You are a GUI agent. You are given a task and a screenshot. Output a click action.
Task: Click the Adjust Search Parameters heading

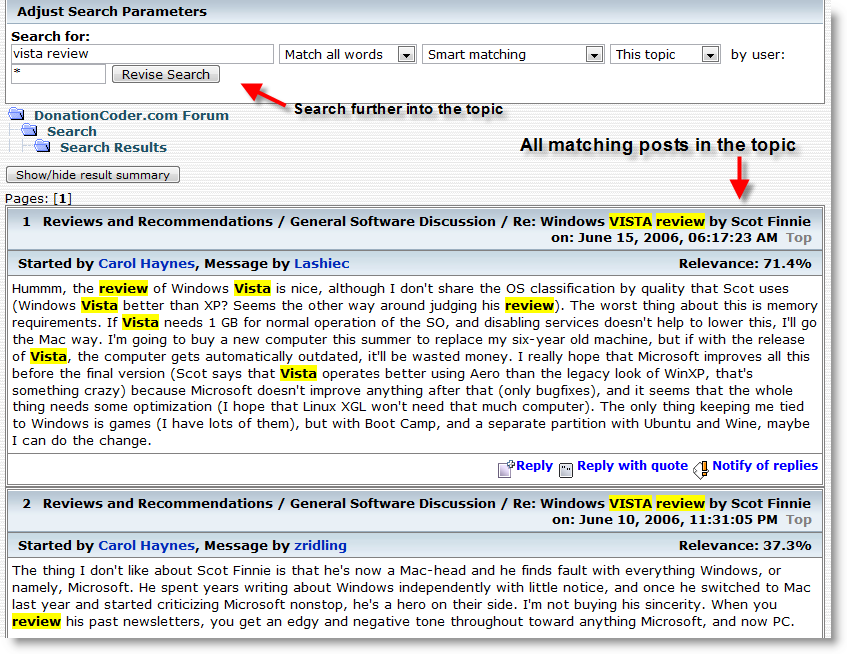click(112, 11)
